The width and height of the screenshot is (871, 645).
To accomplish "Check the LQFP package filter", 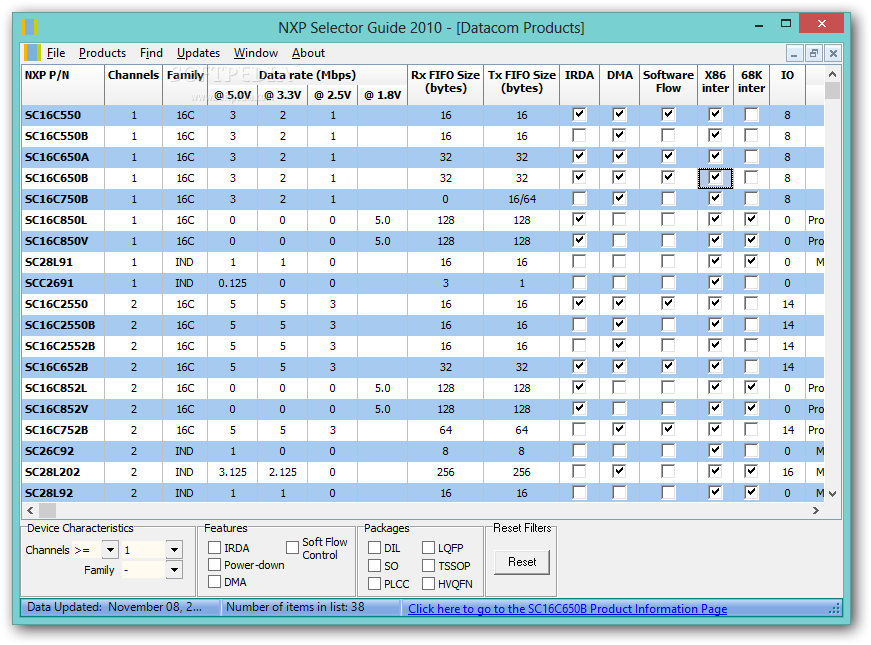I will [428, 548].
